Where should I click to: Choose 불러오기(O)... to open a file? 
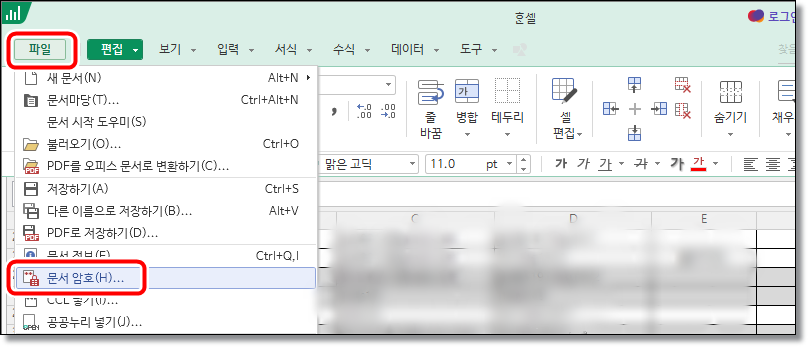pos(166,144)
